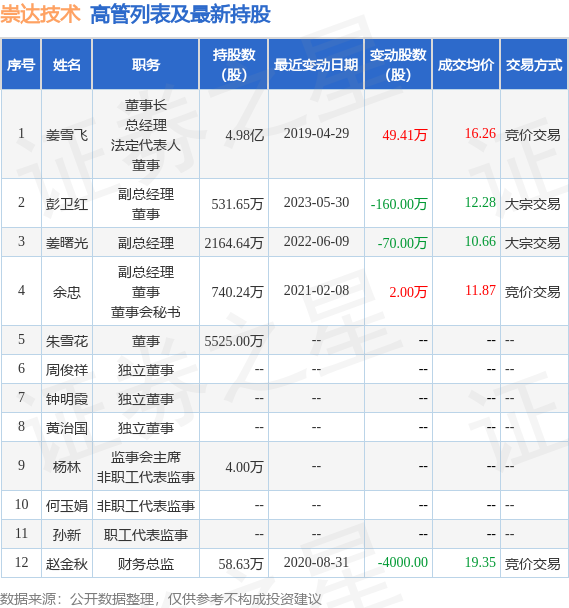This screenshot has width=569, height=608.
Task: Click 独立董事 in 周俊祥 row
Action: 146,370
